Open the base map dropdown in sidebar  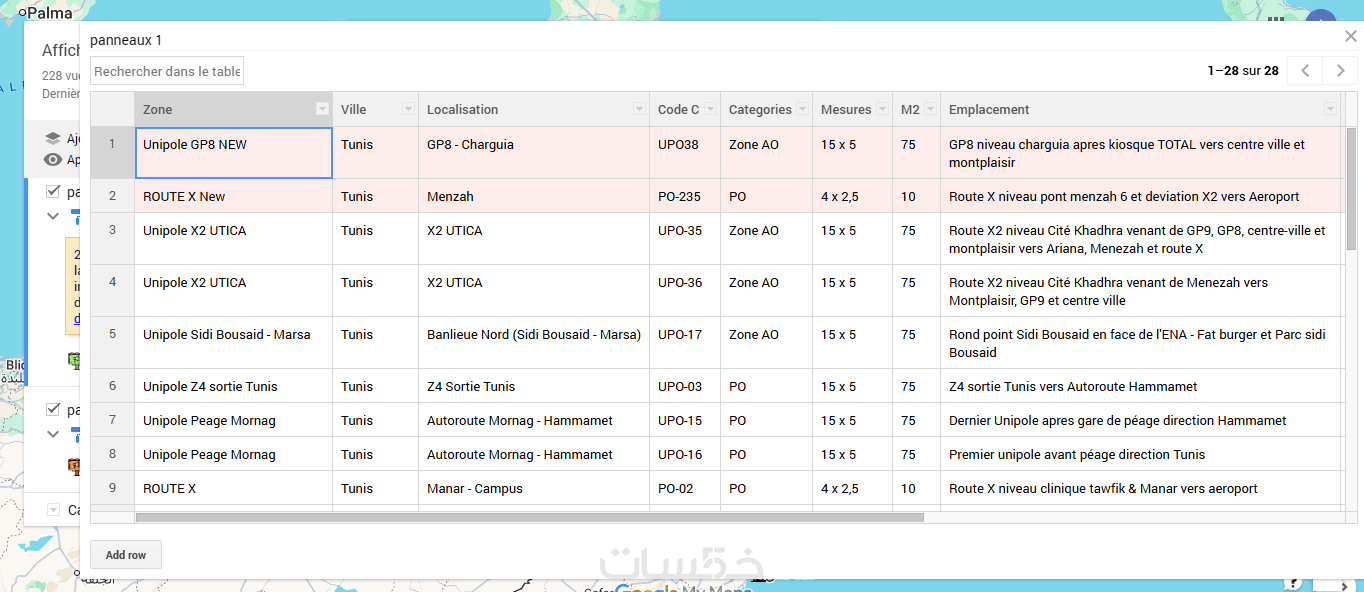point(54,510)
